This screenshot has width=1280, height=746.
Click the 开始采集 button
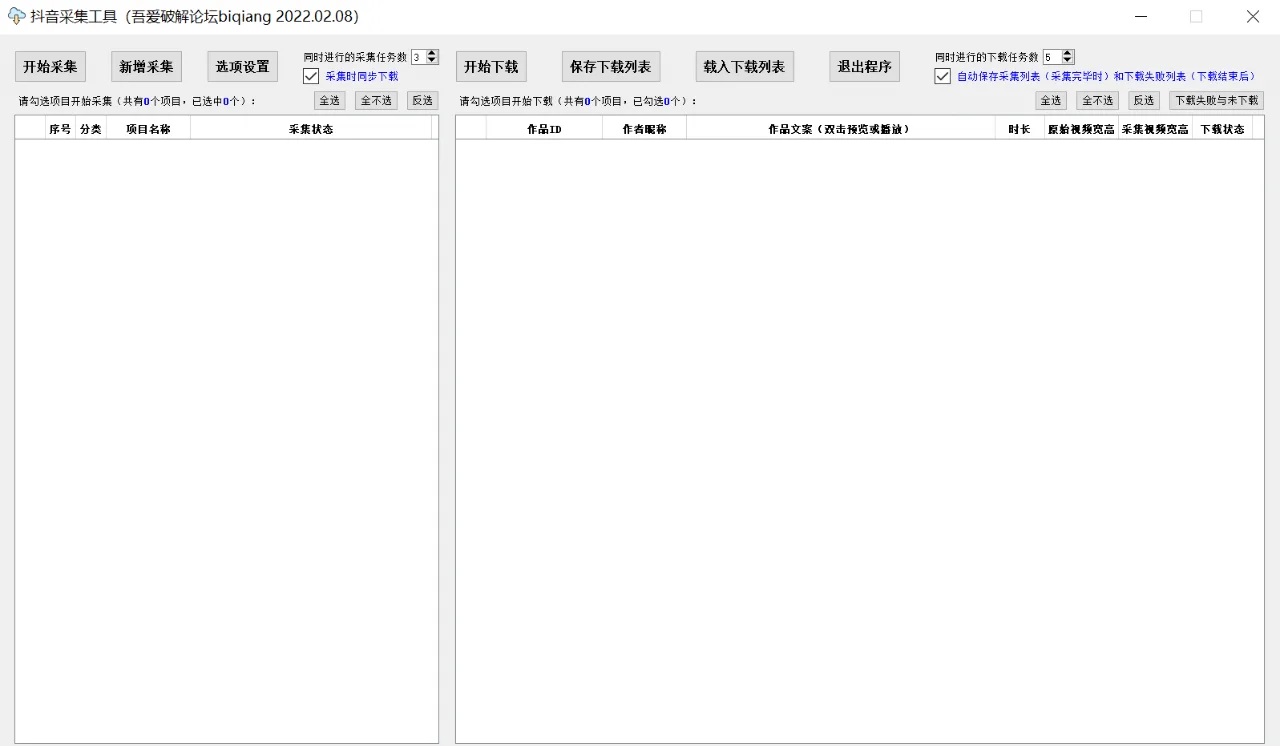point(50,67)
